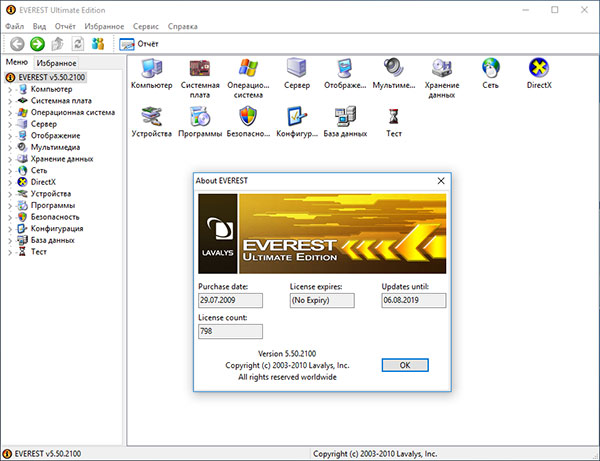This screenshot has width=600, height=461.
Task: Expand the Тест tree node
Action: (10, 252)
